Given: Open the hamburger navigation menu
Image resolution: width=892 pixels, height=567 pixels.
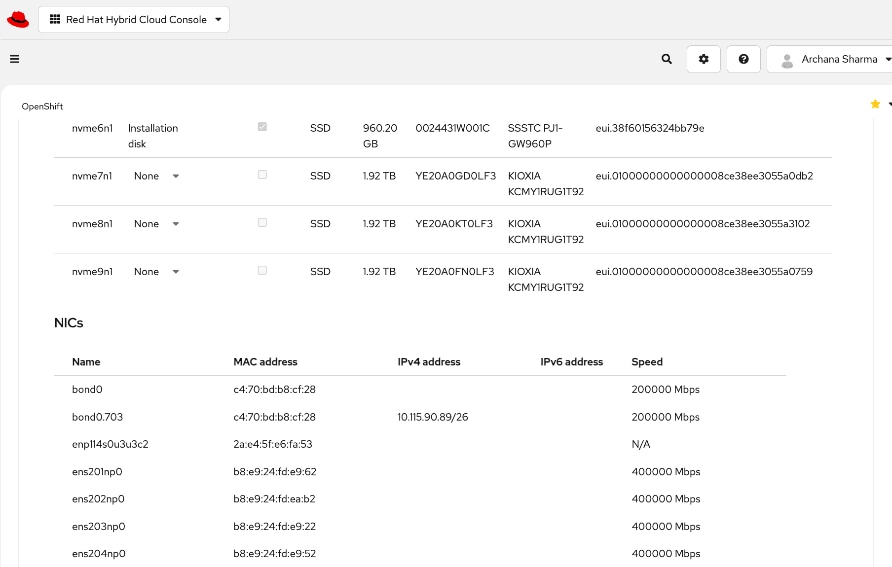Looking at the screenshot, I should pos(15,59).
